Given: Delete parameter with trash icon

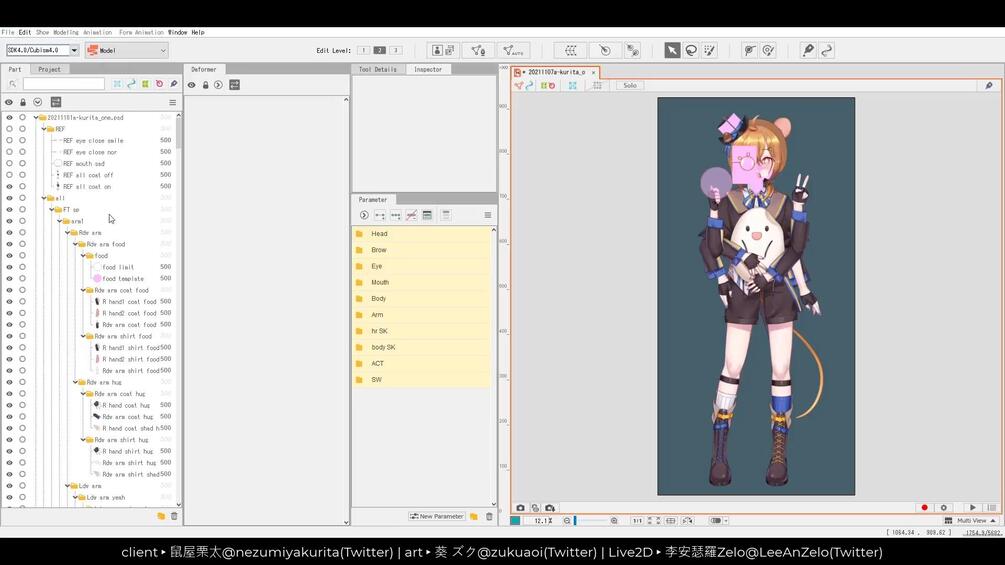Looking at the screenshot, I should 489,516.
